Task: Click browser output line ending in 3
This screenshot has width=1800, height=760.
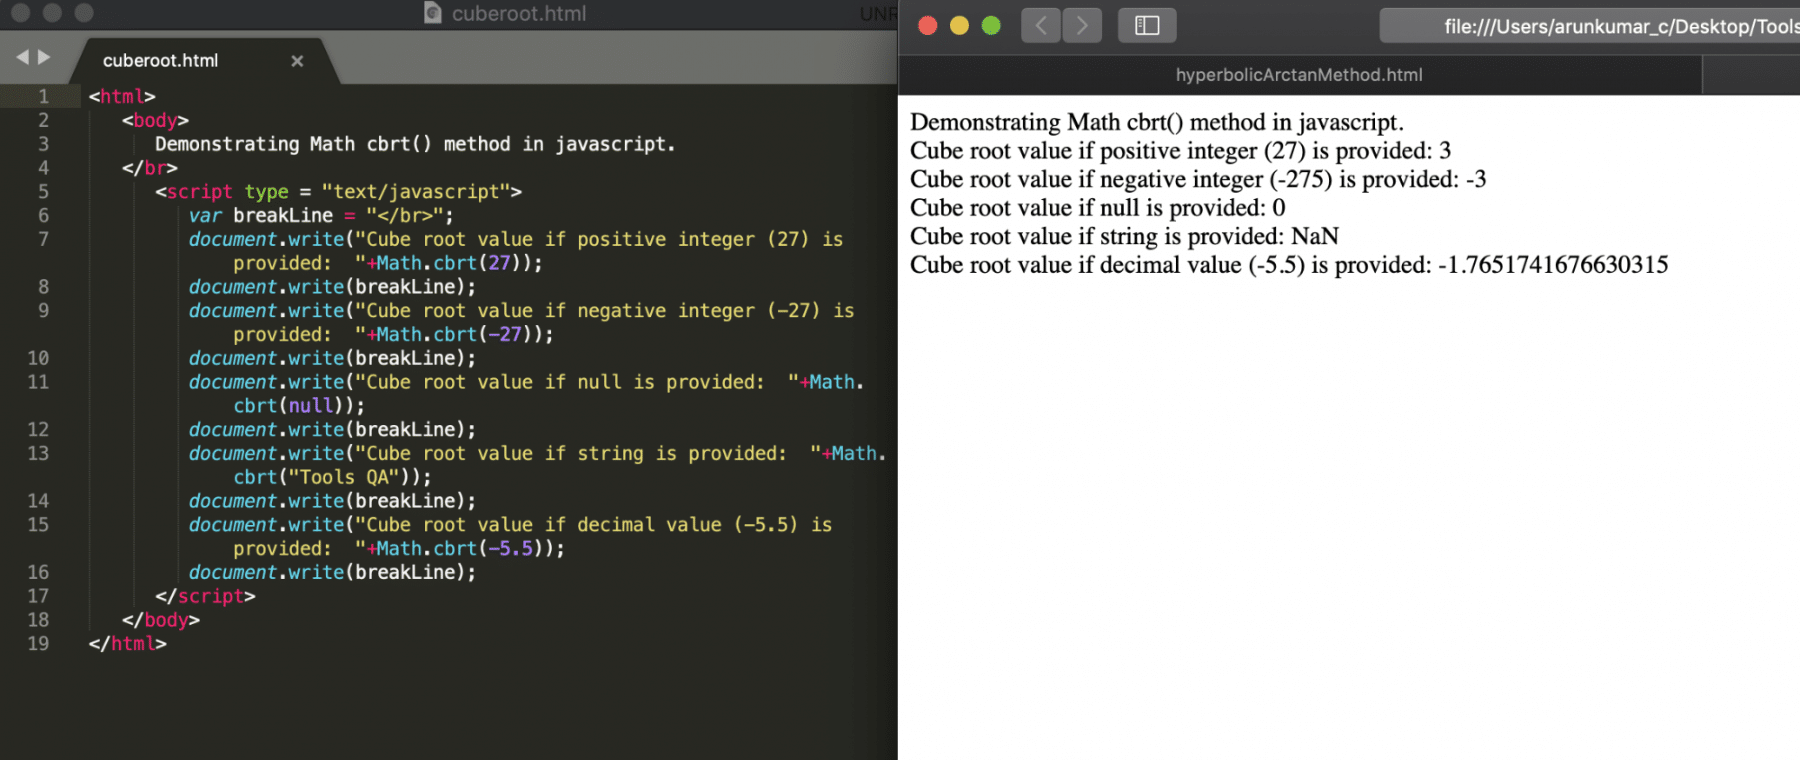Action: [x=1180, y=151]
